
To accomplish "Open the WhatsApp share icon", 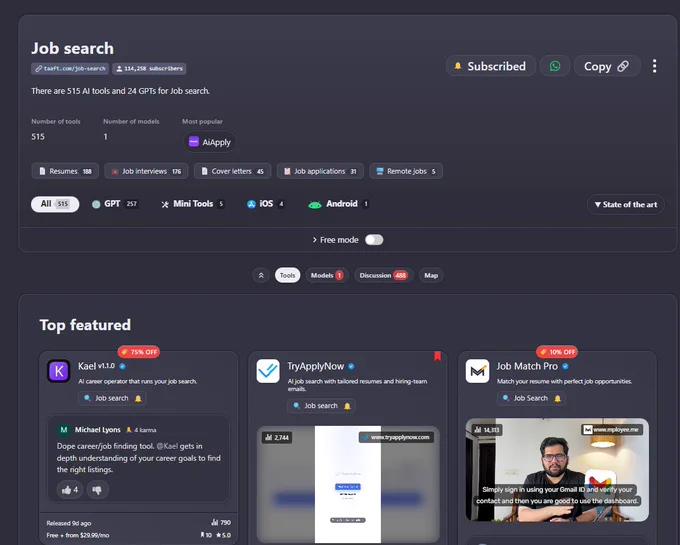I will [x=555, y=66].
